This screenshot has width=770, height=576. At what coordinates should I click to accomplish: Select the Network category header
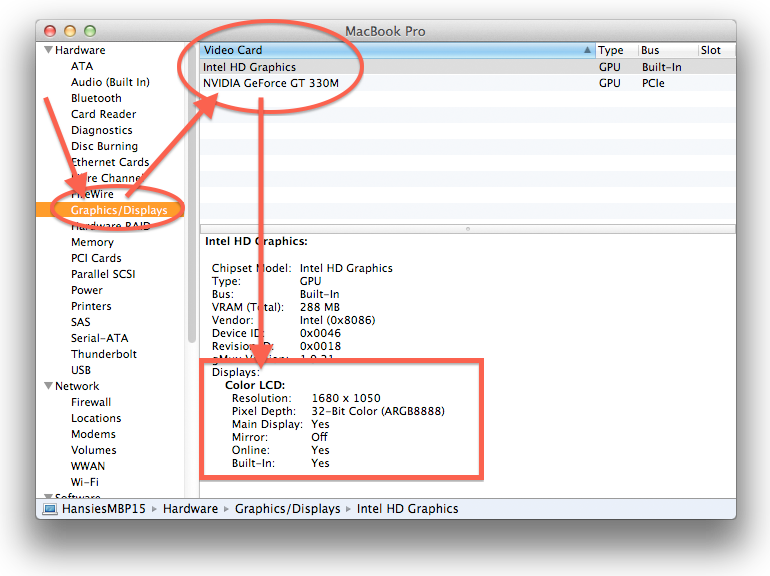77,386
